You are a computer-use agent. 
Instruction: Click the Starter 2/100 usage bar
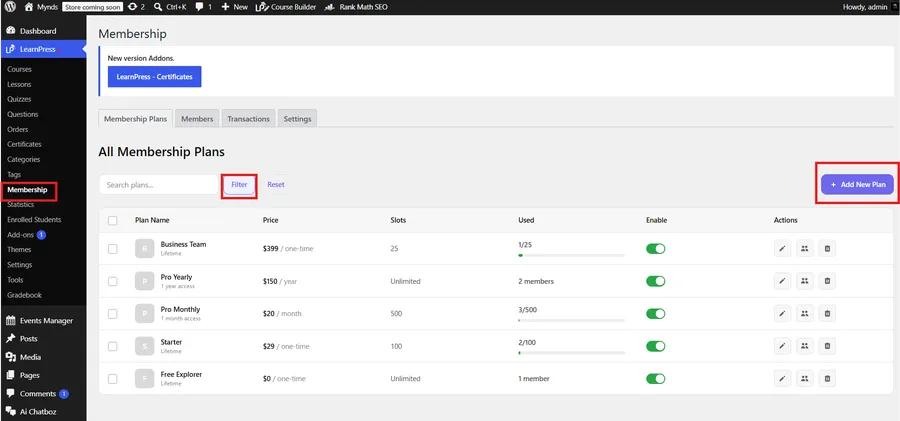point(572,353)
